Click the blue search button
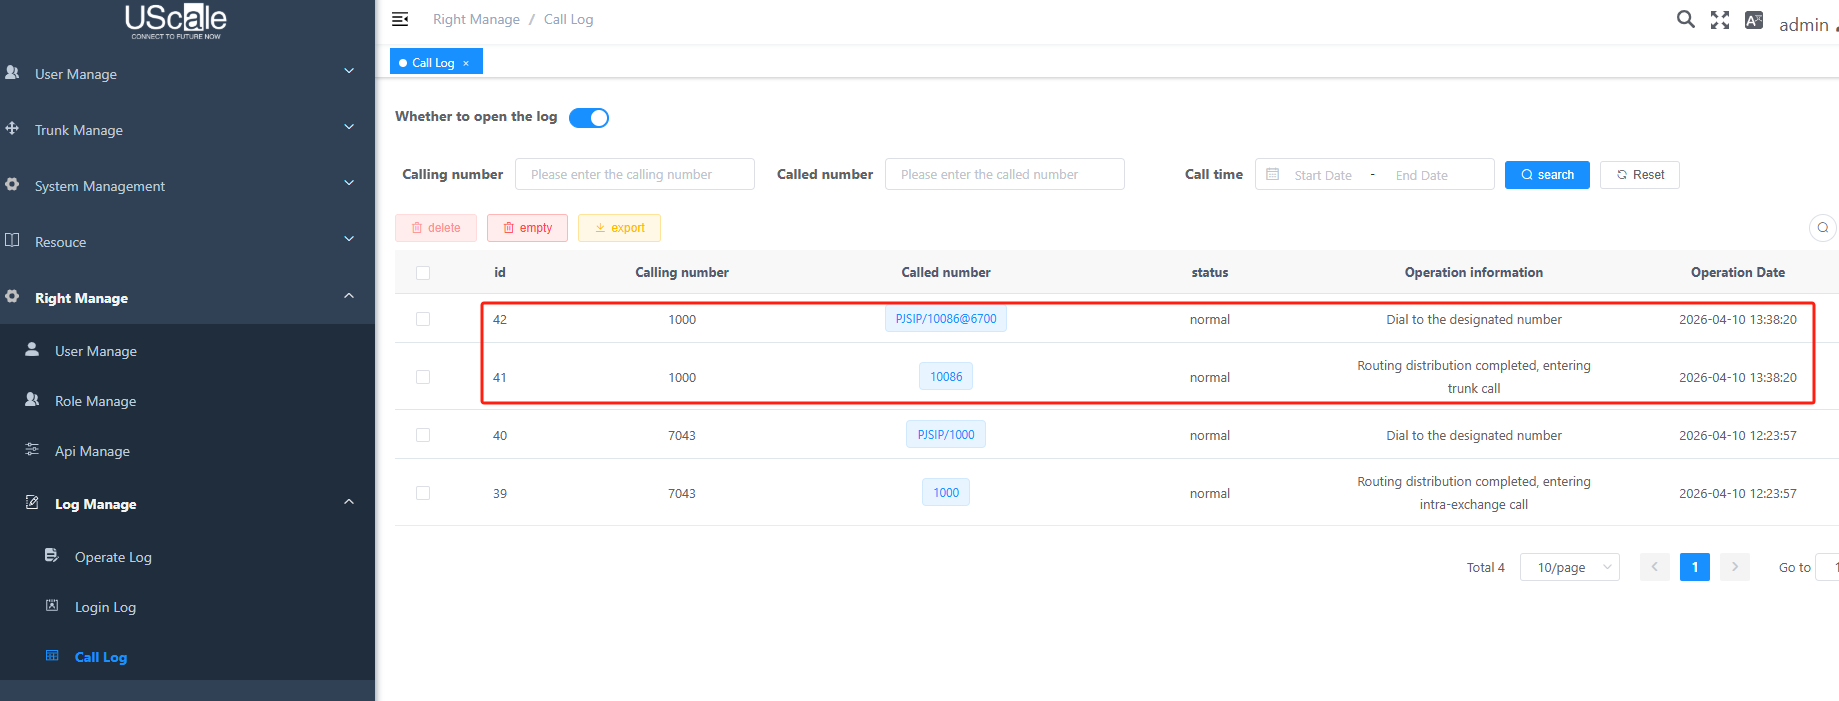 (1547, 175)
